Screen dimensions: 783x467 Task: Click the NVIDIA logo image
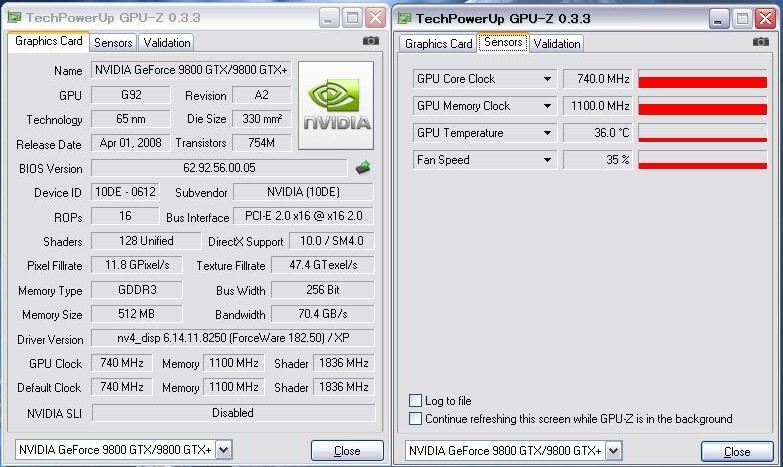(336, 105)
